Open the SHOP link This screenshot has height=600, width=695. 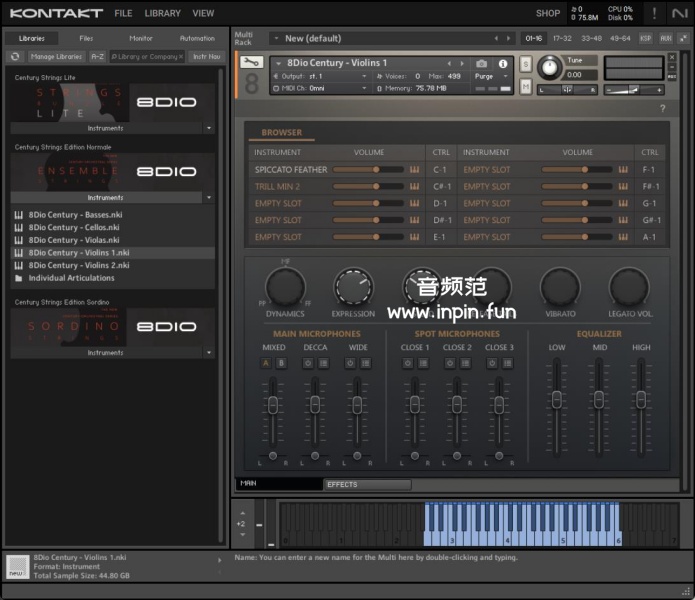547,13
